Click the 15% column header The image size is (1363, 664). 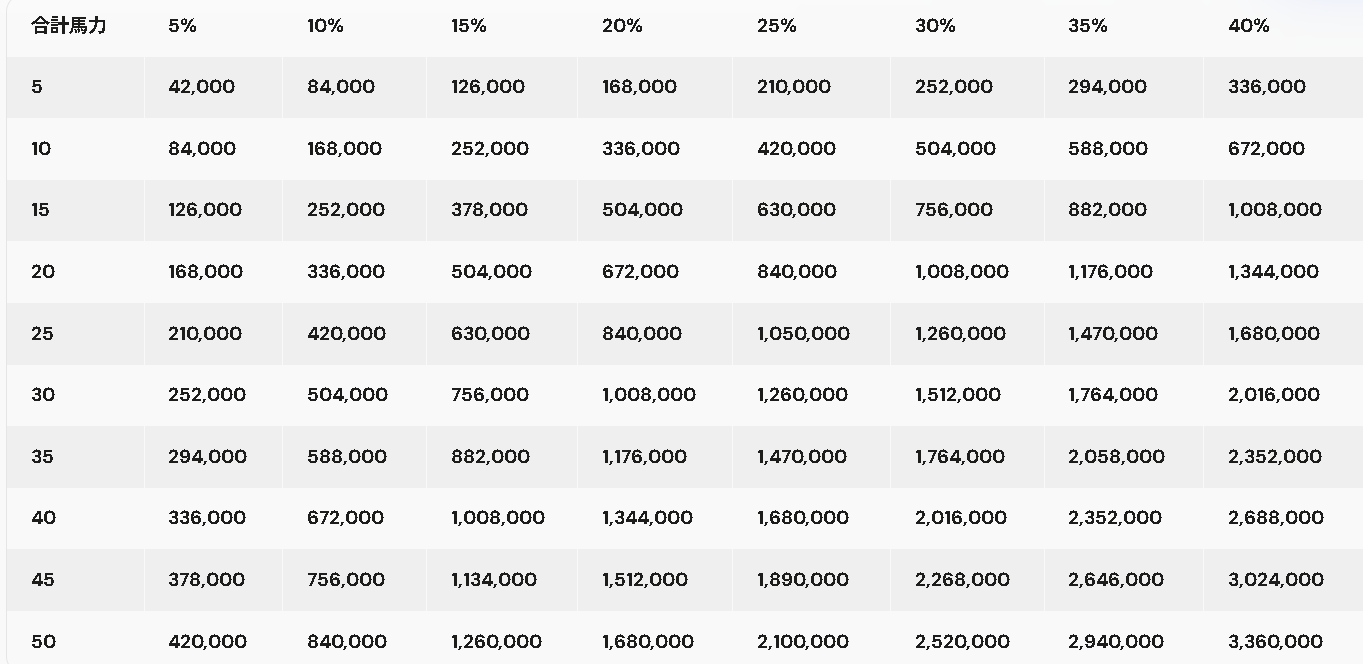pyautogui.click(x=469, y=26)
